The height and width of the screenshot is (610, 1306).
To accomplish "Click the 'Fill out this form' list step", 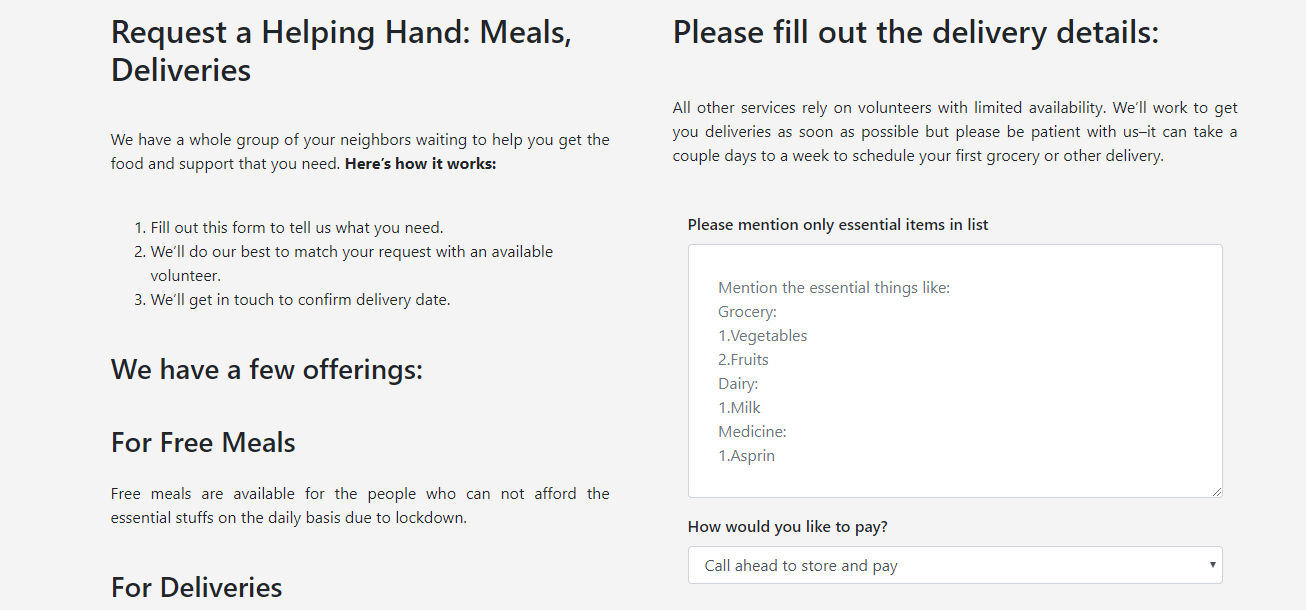I will 297,228.
